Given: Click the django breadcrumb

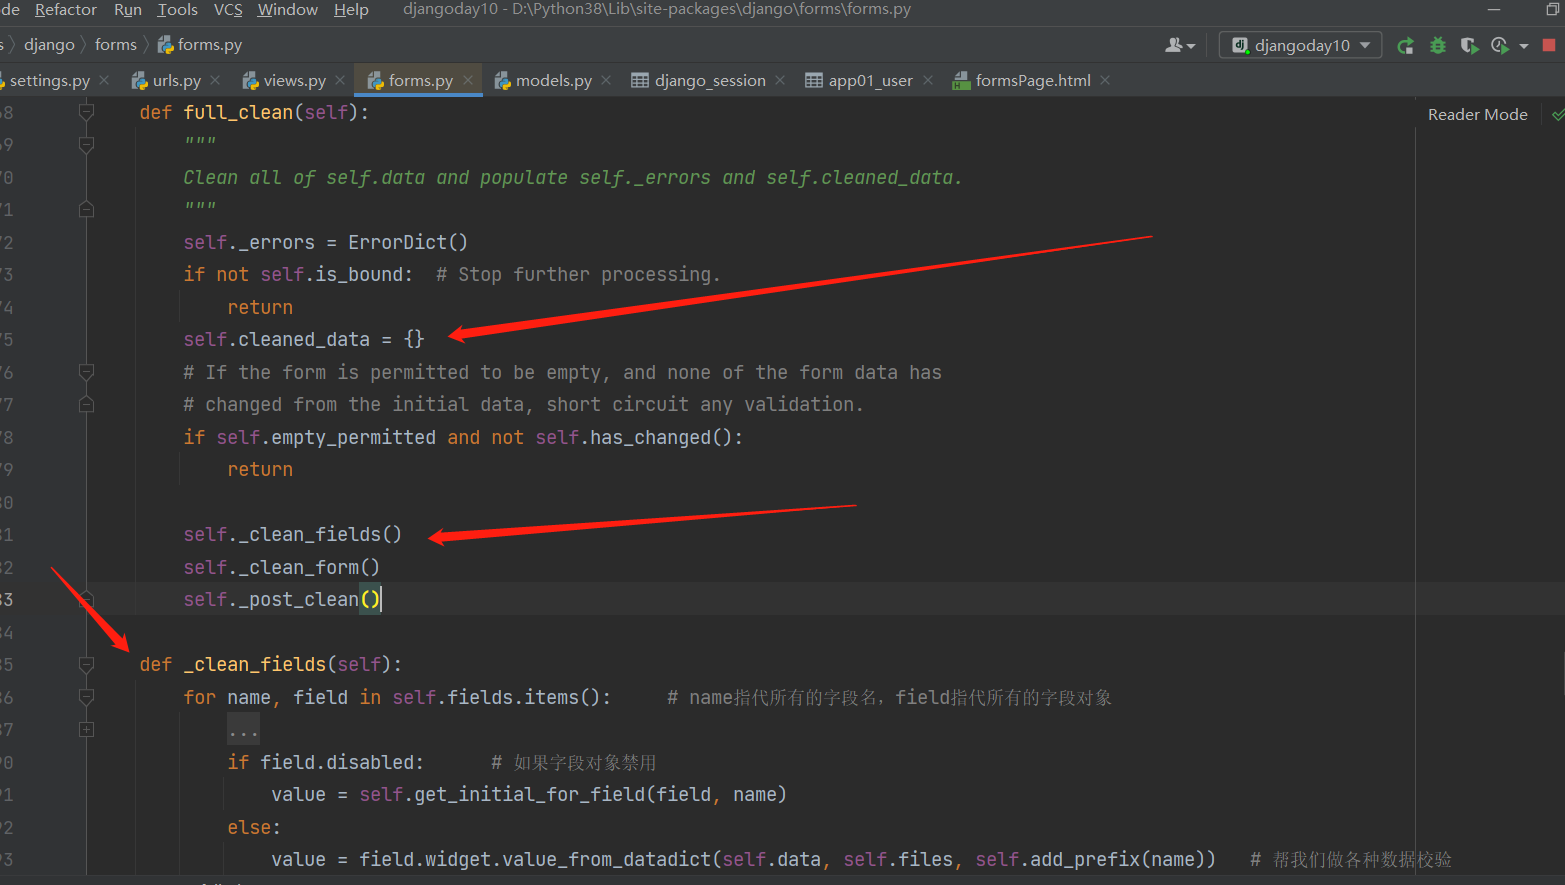Looking at the screenshot, I should pyautogui.click(x=49, y=45).
